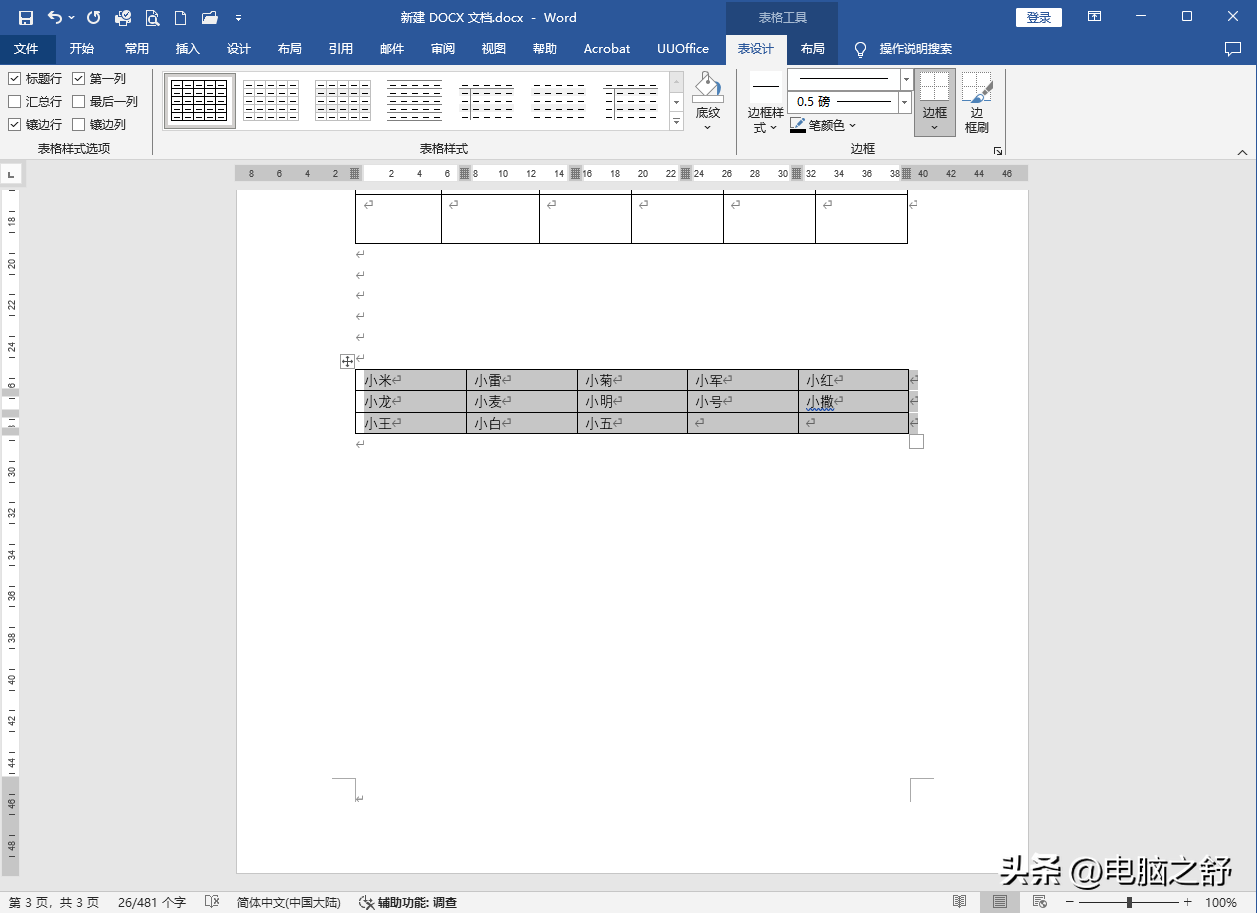Click the lightbulb Tell Me icon
Screen dimensions: 1257x913
(860, 49)
